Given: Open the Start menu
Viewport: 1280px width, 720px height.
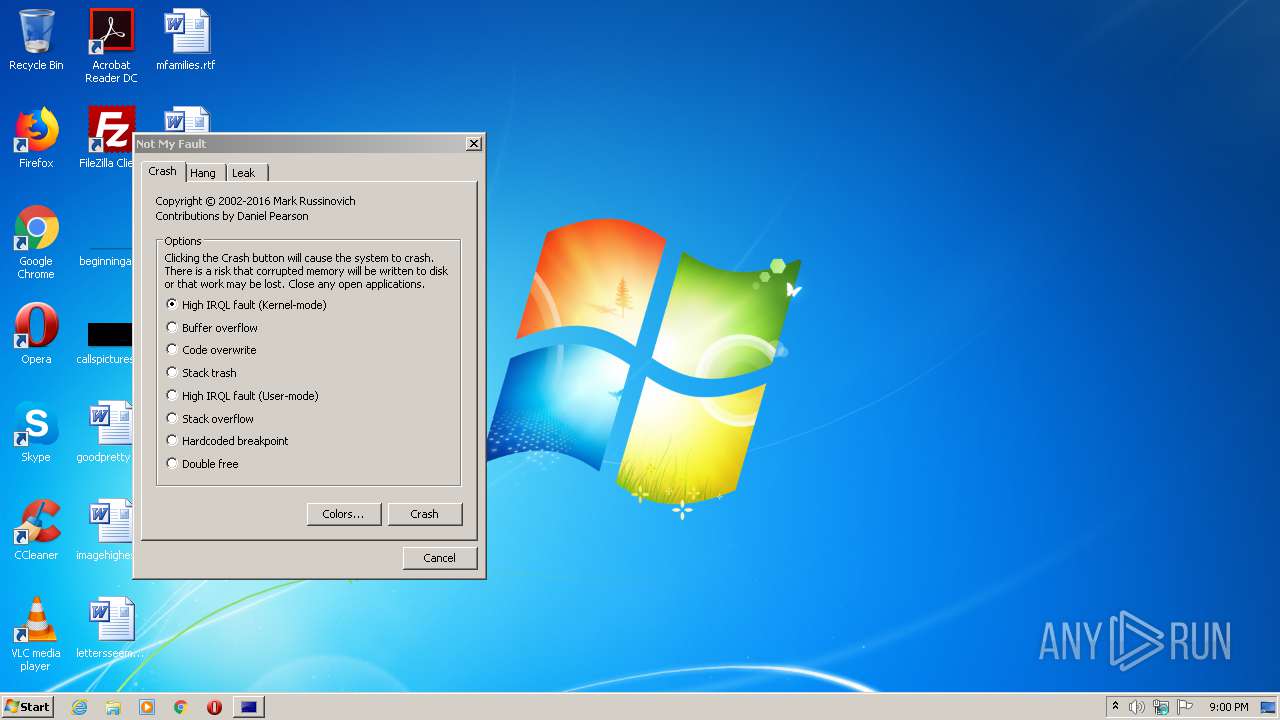Looking at the screenshot, I should pyautogui.click(x=27, y=707).
